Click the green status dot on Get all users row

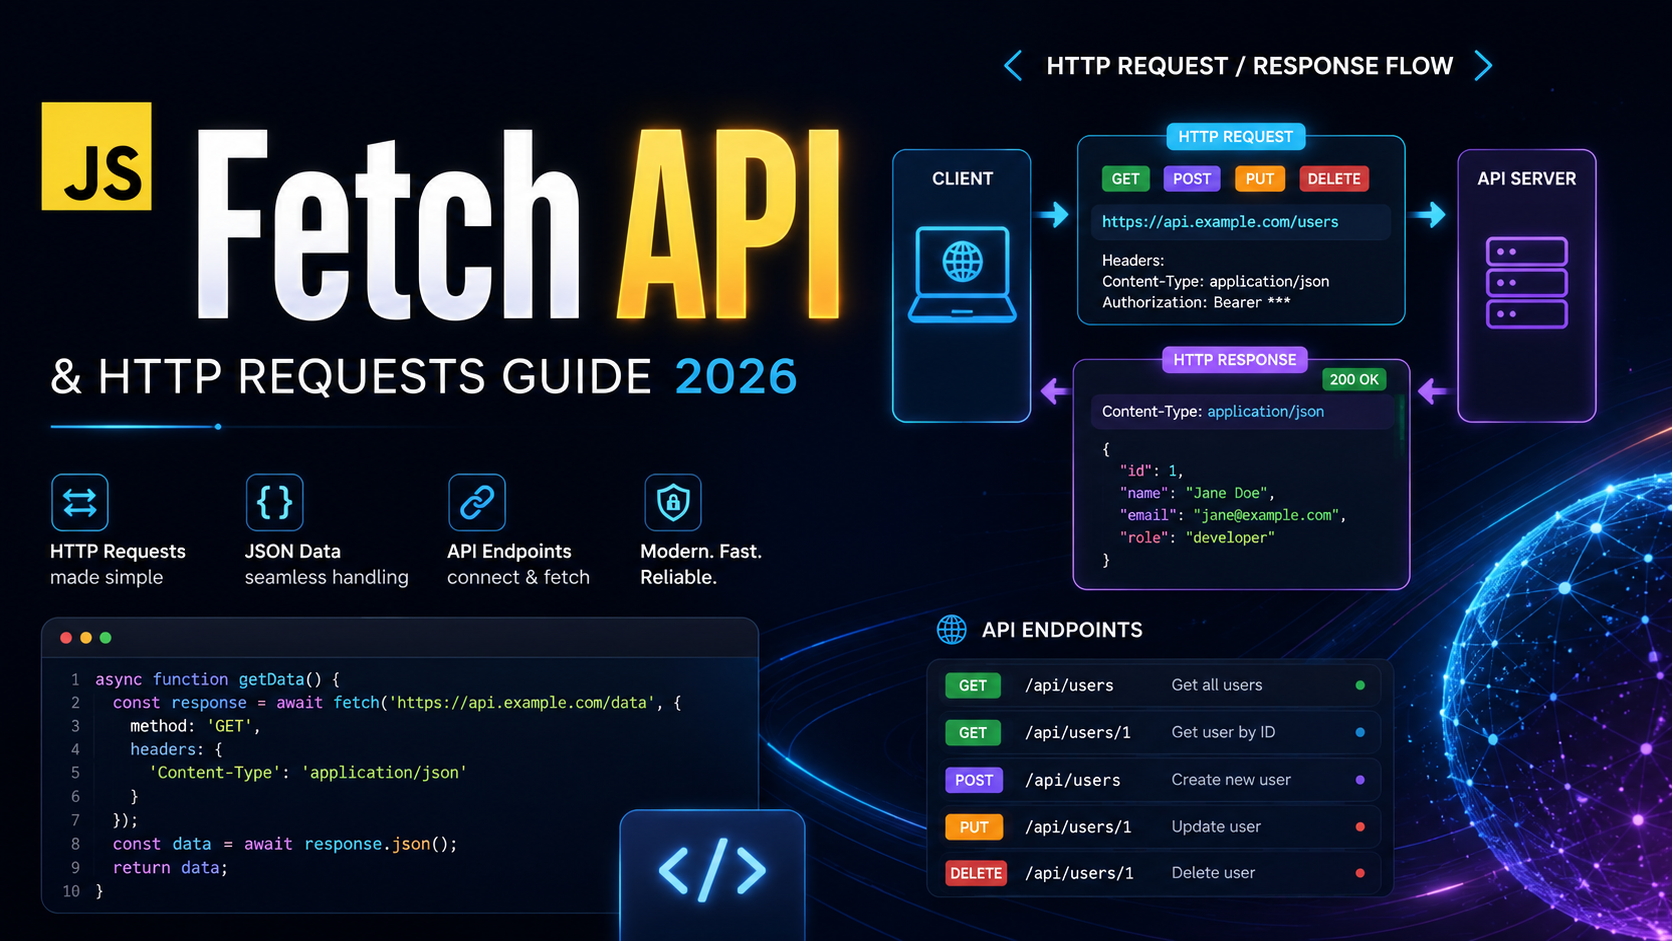tap(1360, 685)
